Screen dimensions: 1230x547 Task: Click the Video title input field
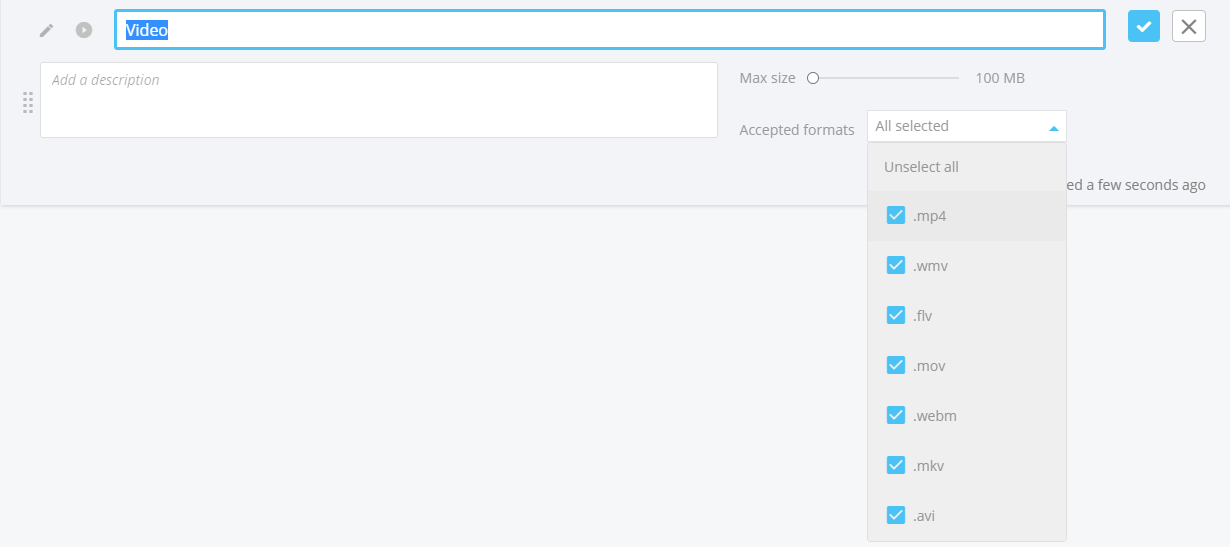click(610, 30)
